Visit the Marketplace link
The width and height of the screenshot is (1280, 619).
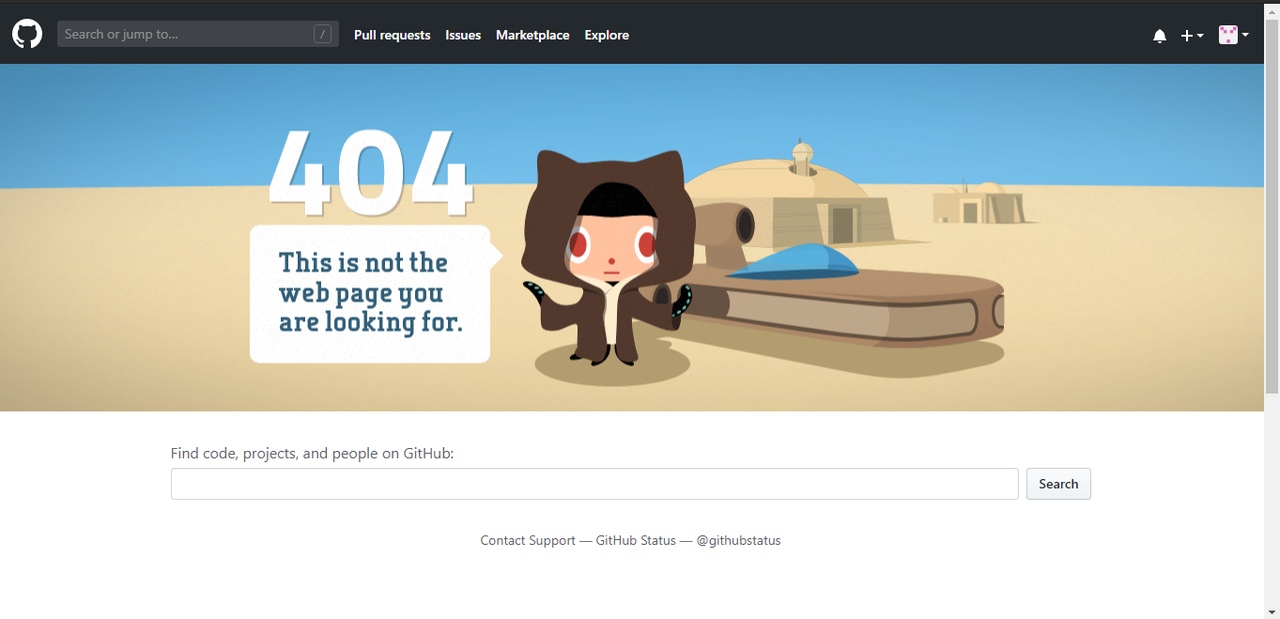point(533,35)
